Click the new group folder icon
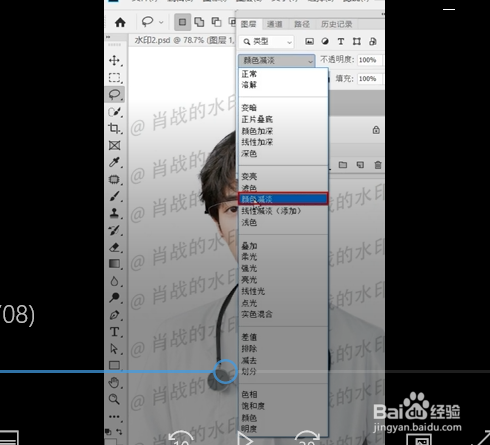 pyautogui.click(x=343, y=165)
